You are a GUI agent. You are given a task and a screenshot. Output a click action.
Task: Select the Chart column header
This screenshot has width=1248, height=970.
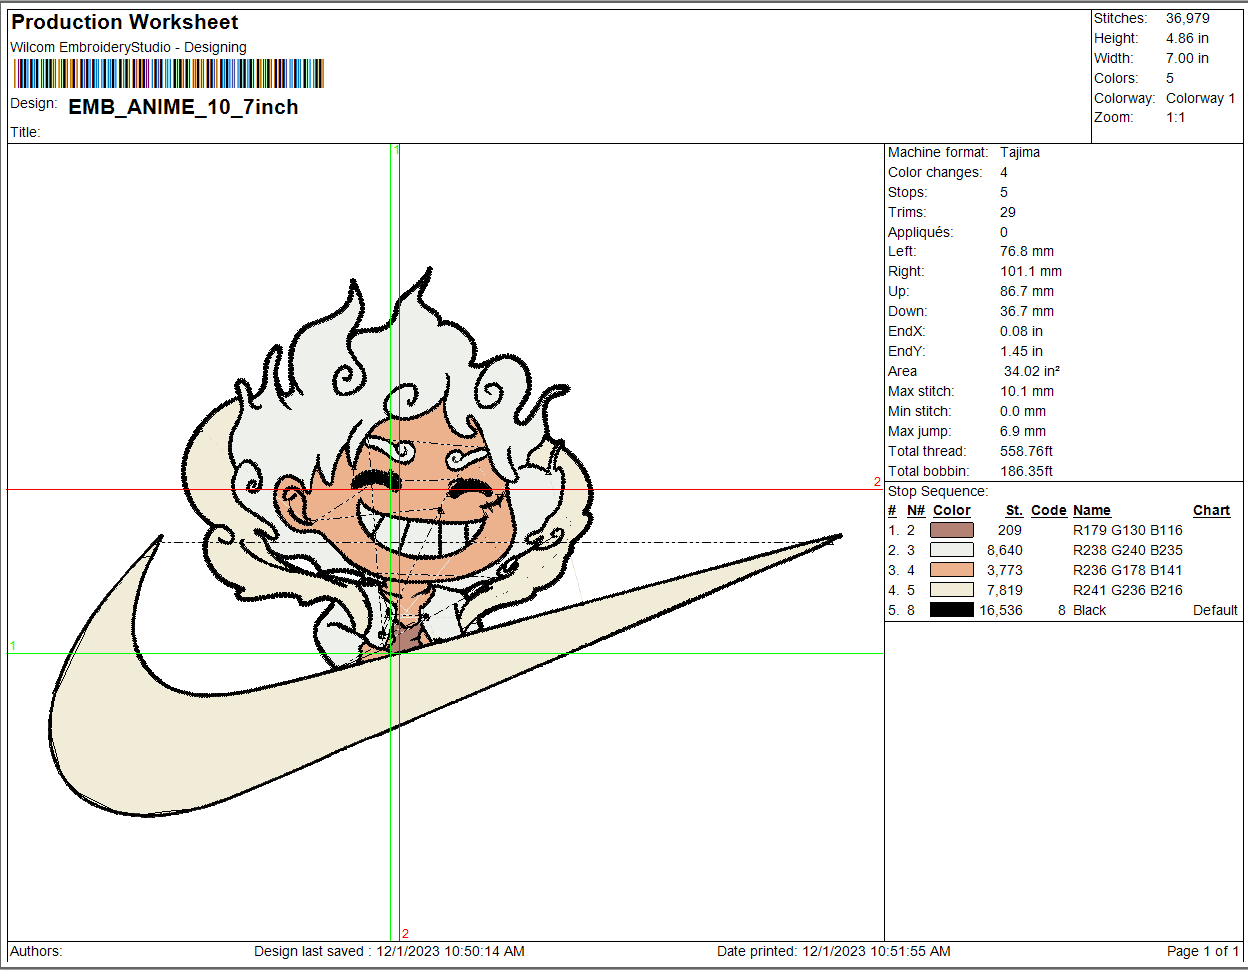1211,510
